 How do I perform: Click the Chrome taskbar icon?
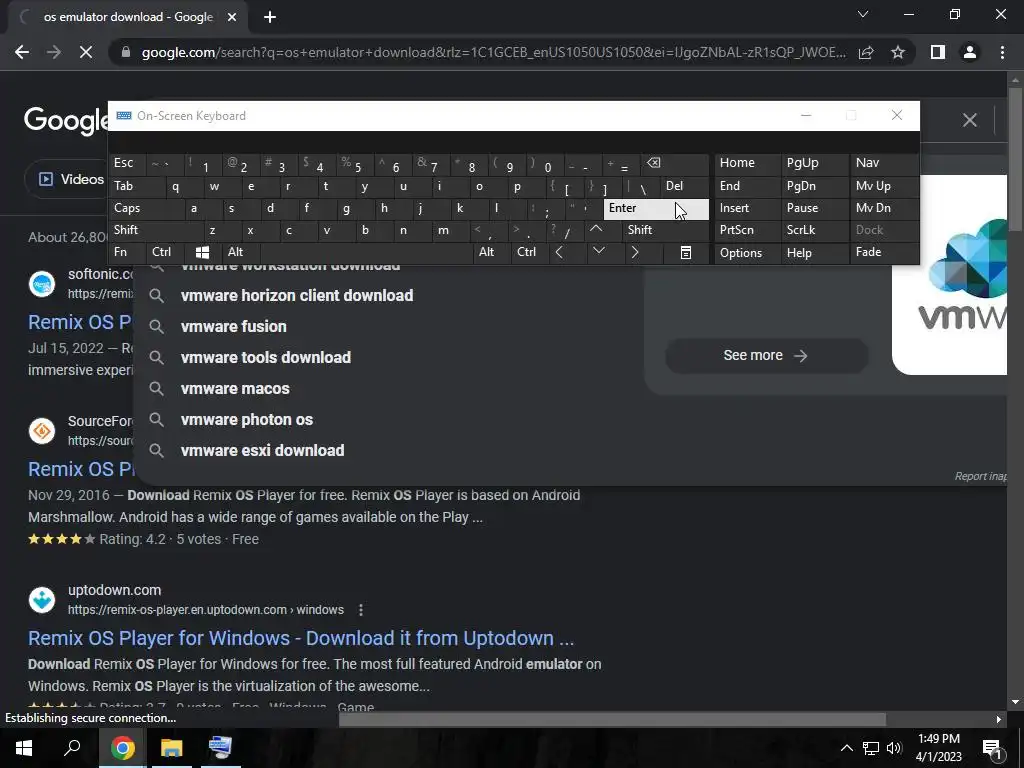click(122, 748)
